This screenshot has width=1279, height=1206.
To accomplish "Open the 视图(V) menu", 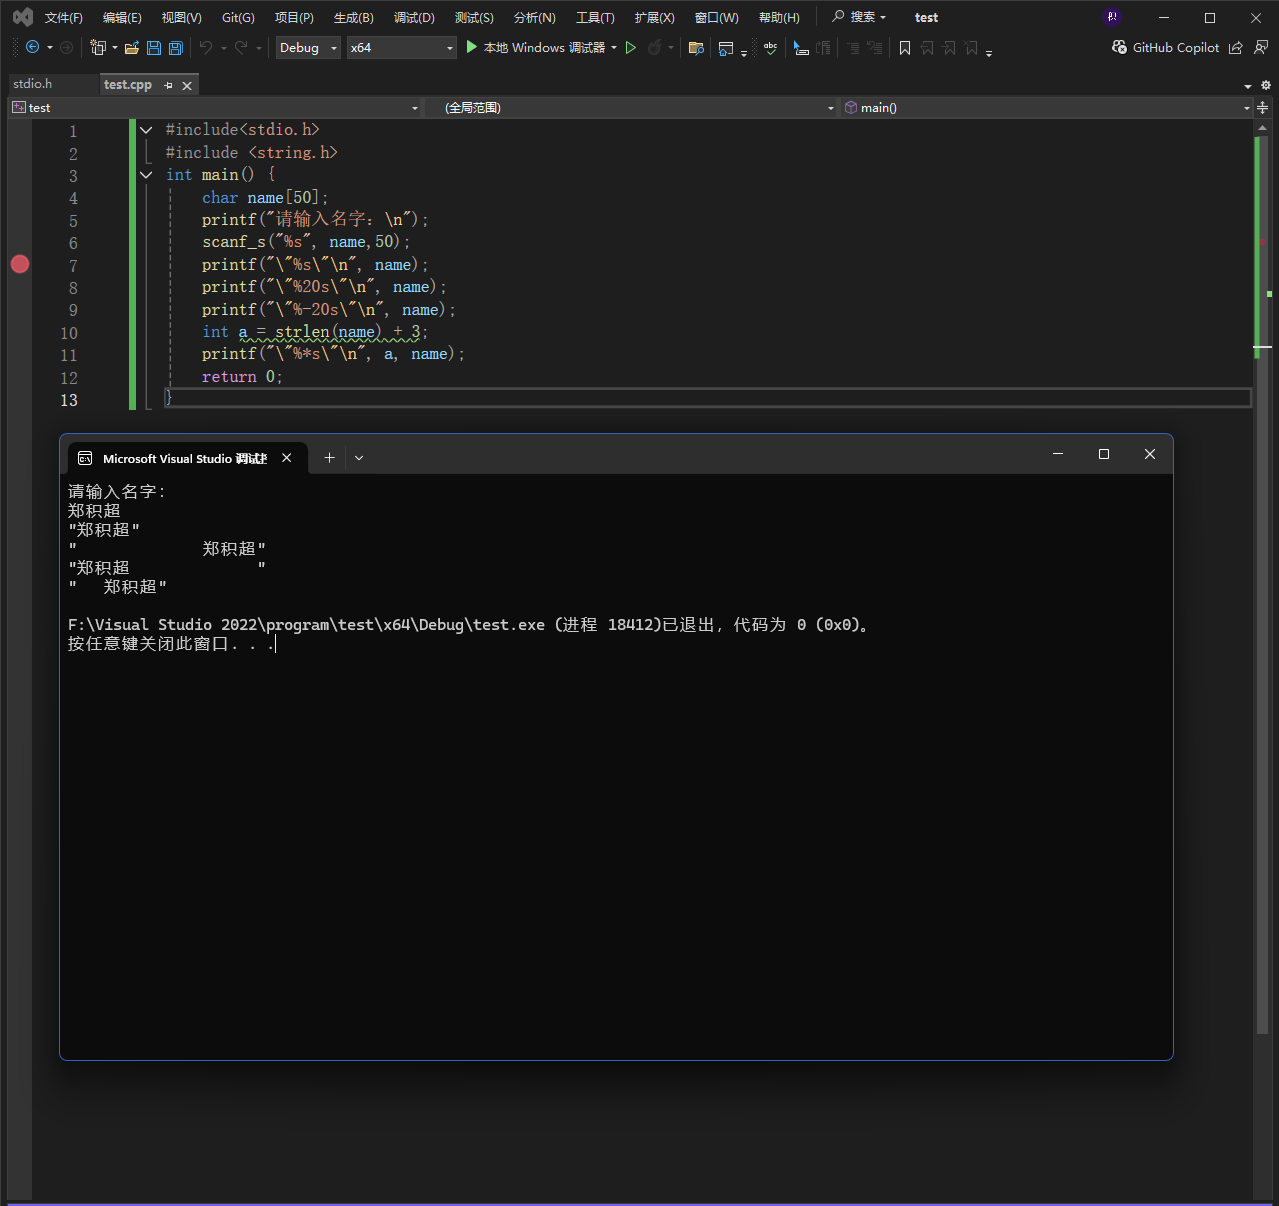I will [x=182, y=17].
